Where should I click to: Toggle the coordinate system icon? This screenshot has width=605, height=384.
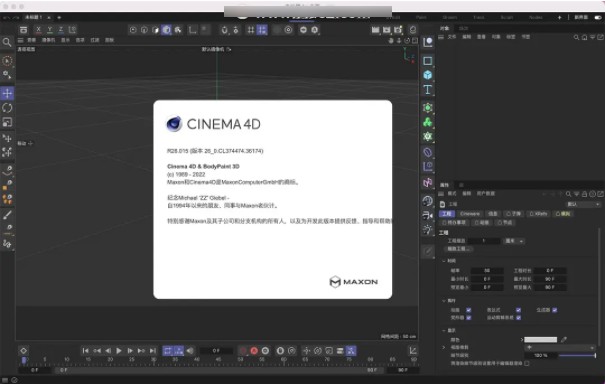(x=72, y=30)
